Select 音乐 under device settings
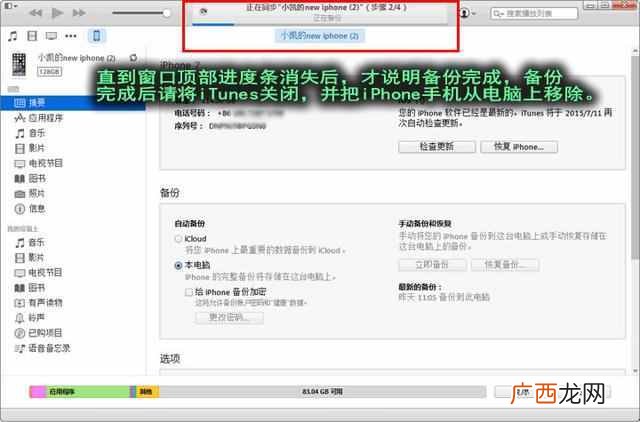 30,133
